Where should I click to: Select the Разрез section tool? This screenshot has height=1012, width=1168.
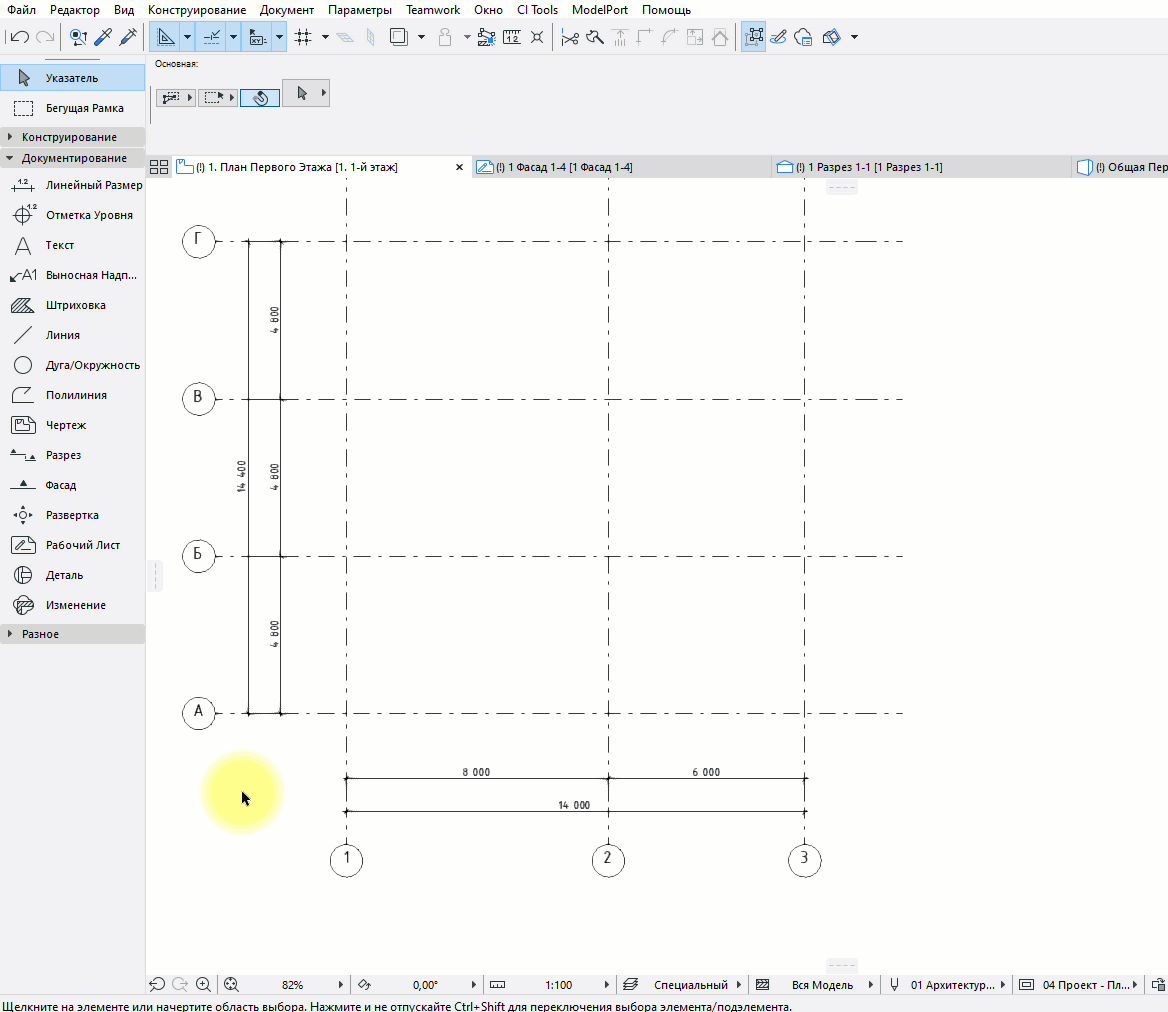72,455
